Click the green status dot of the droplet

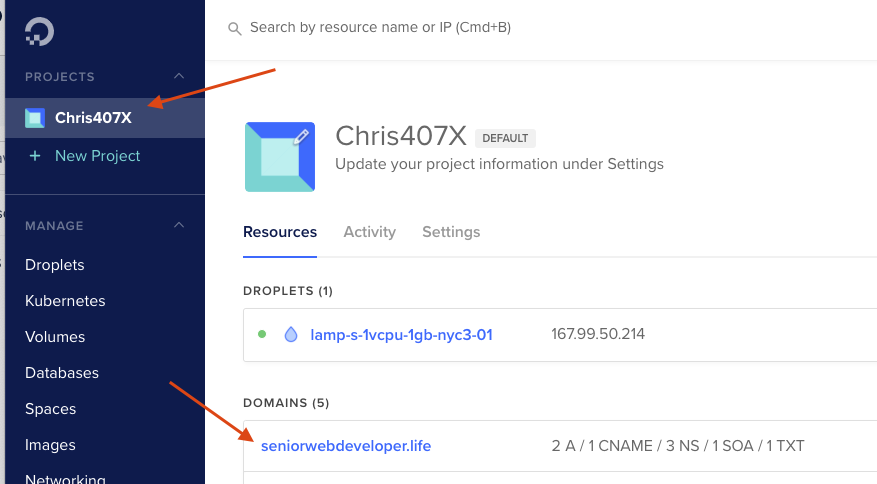[262, 334]
